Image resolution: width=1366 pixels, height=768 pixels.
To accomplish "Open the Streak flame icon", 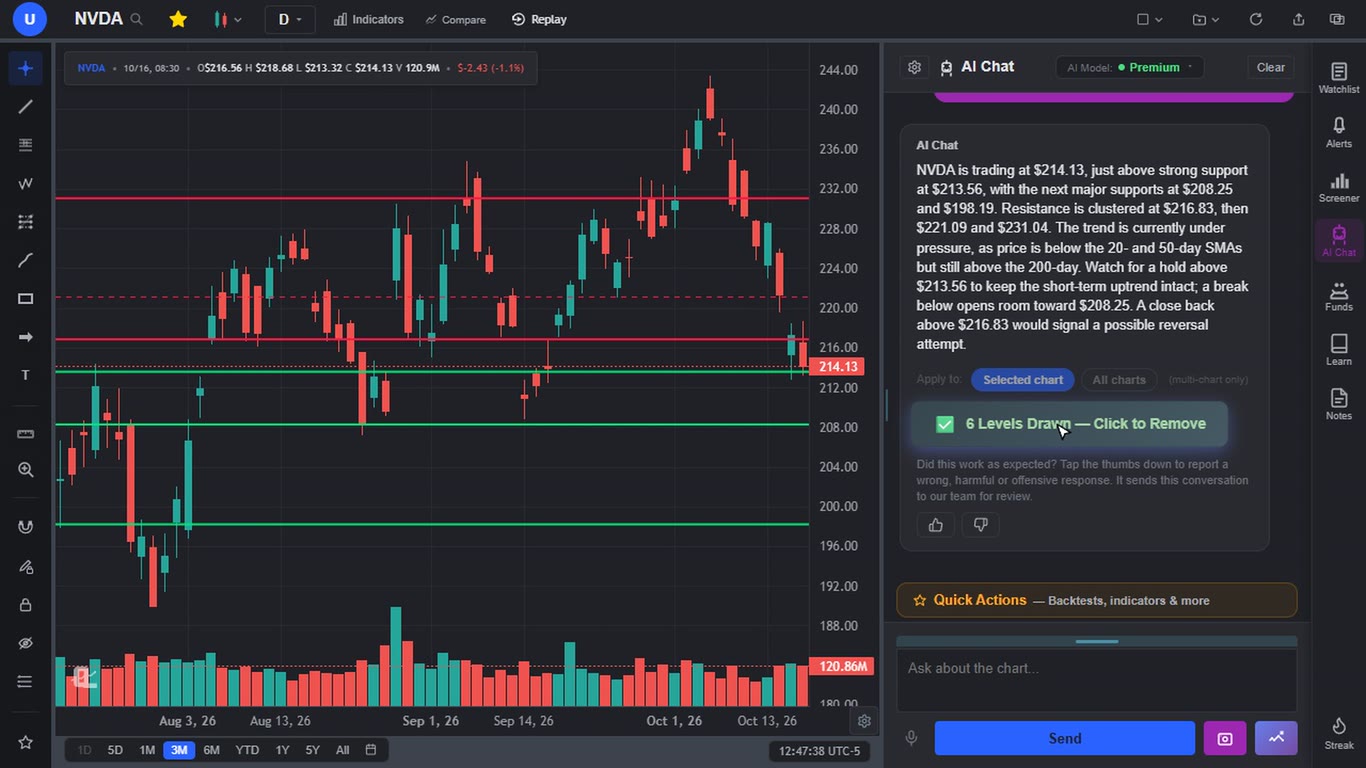I will 1339,733.
